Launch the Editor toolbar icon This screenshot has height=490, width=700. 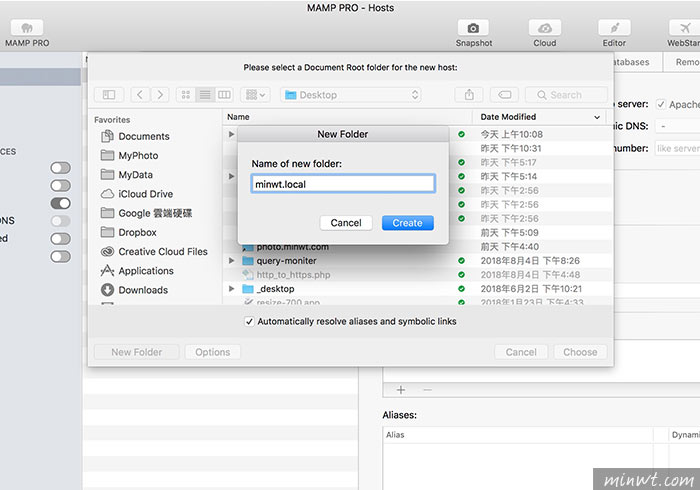click(614, 28)
